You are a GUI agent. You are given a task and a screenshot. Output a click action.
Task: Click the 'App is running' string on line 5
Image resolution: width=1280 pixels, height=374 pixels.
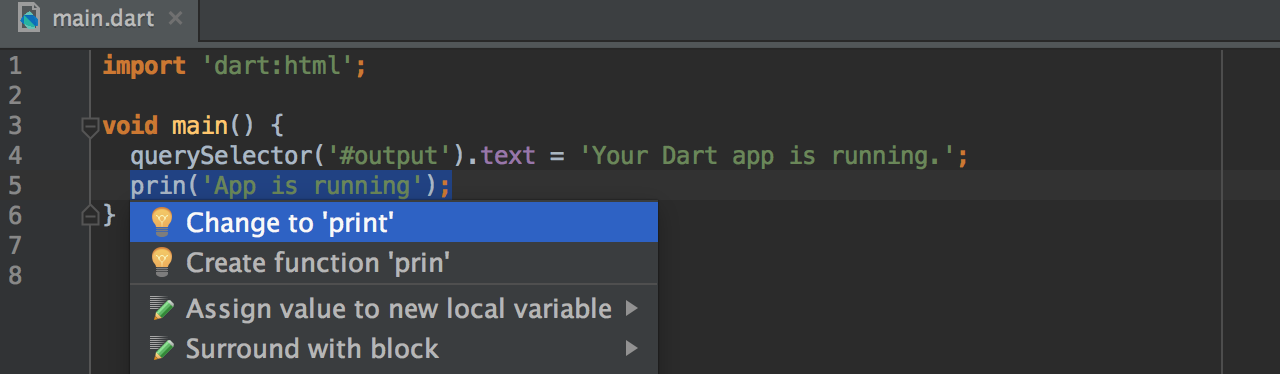point(312,186)
